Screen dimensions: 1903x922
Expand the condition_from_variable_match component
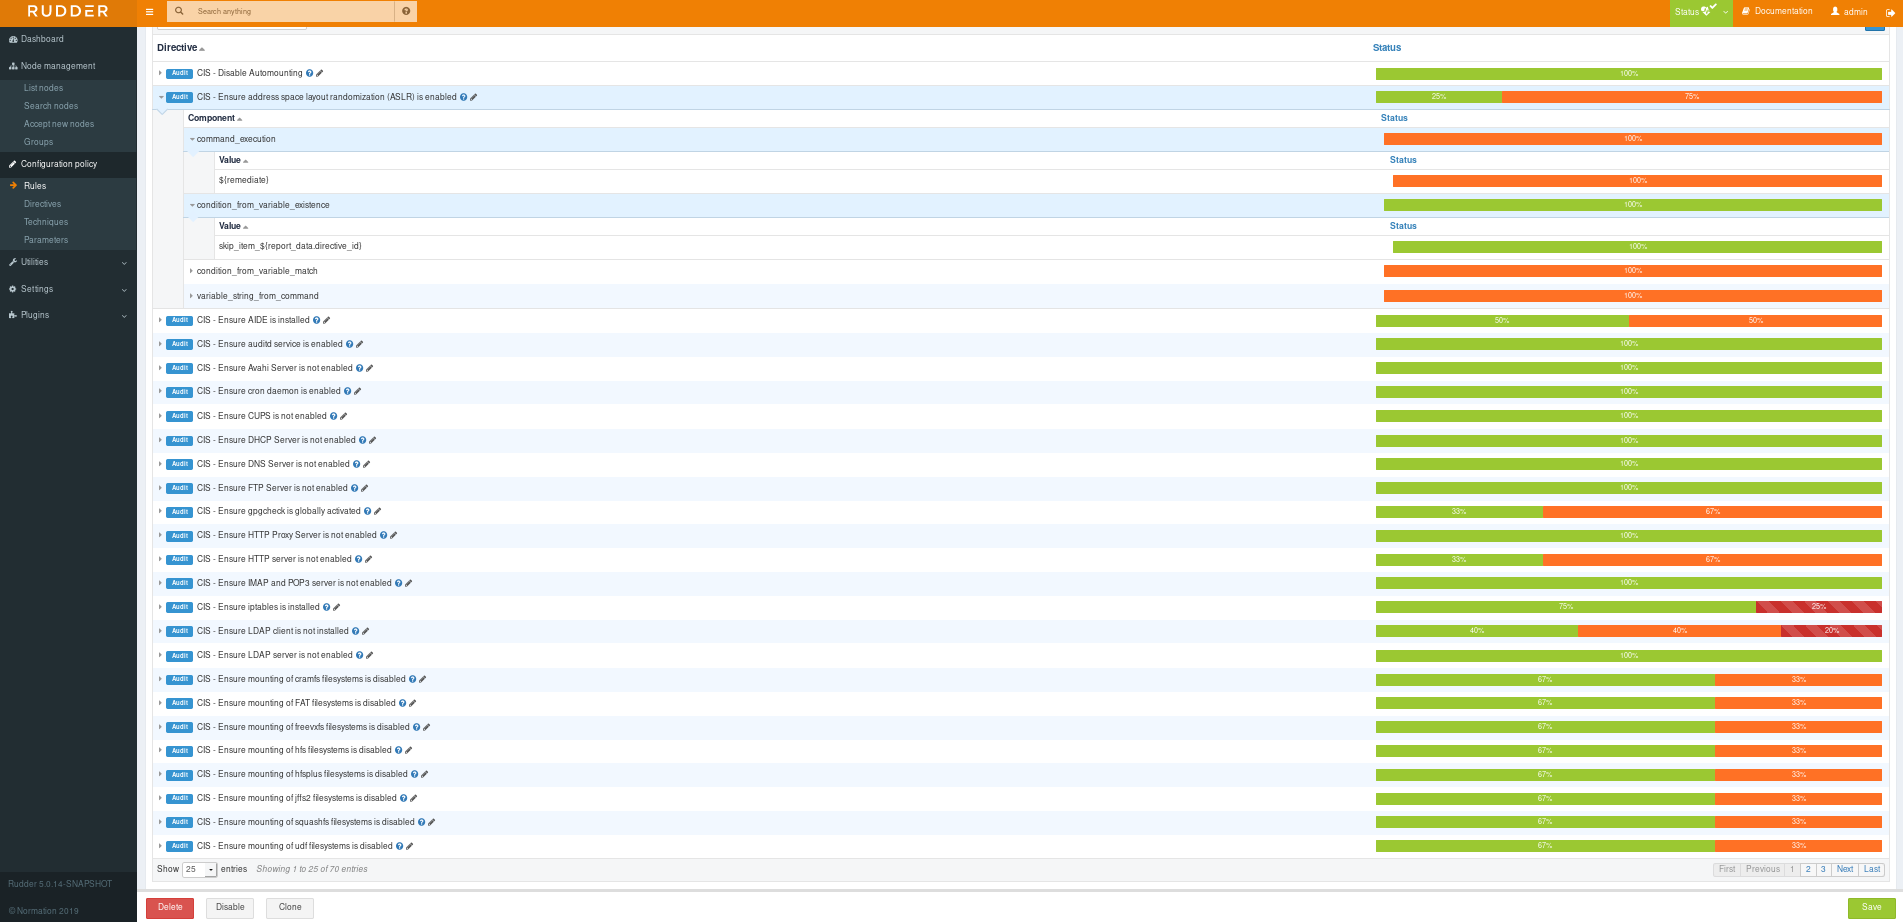pos(191,271)
